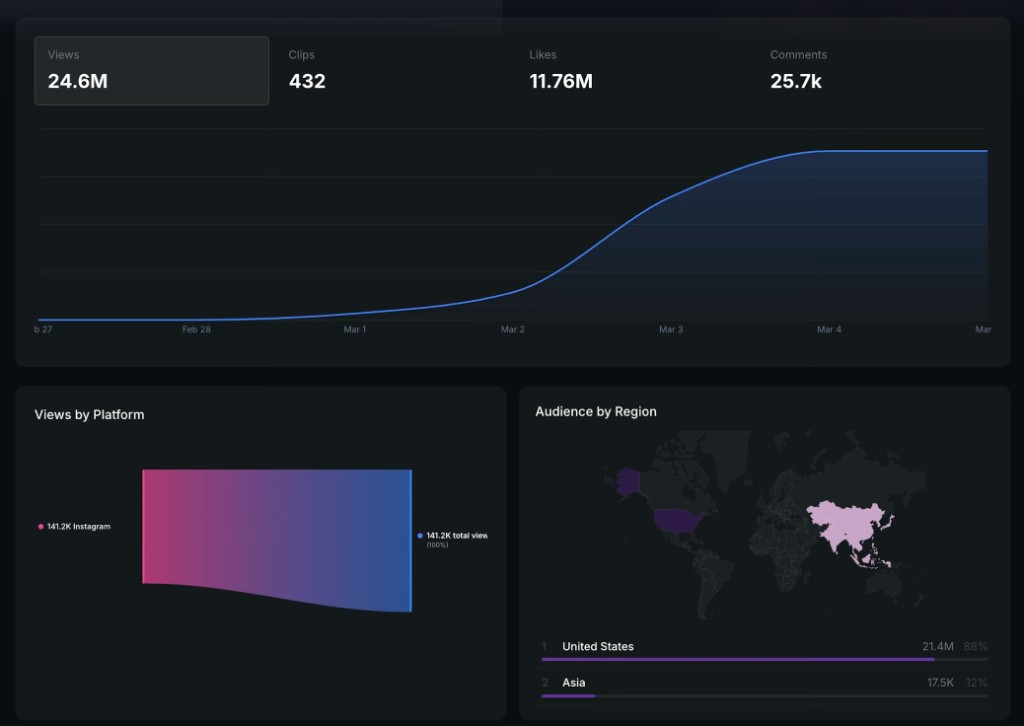Click the Mar 2 axis date label

[x=513, y=329]
